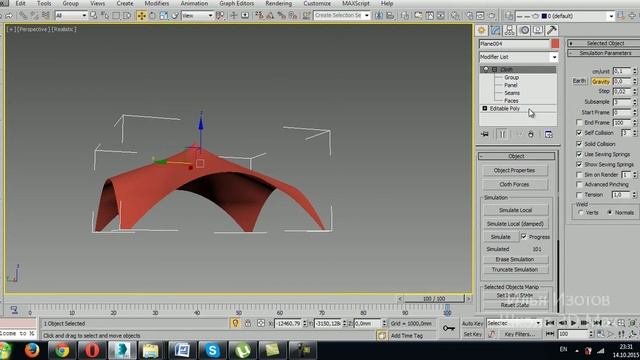The height and width of the screenshot is (360, 640).
Task: Toggle Show End Result icon
Action: click(x=502, y=134)
